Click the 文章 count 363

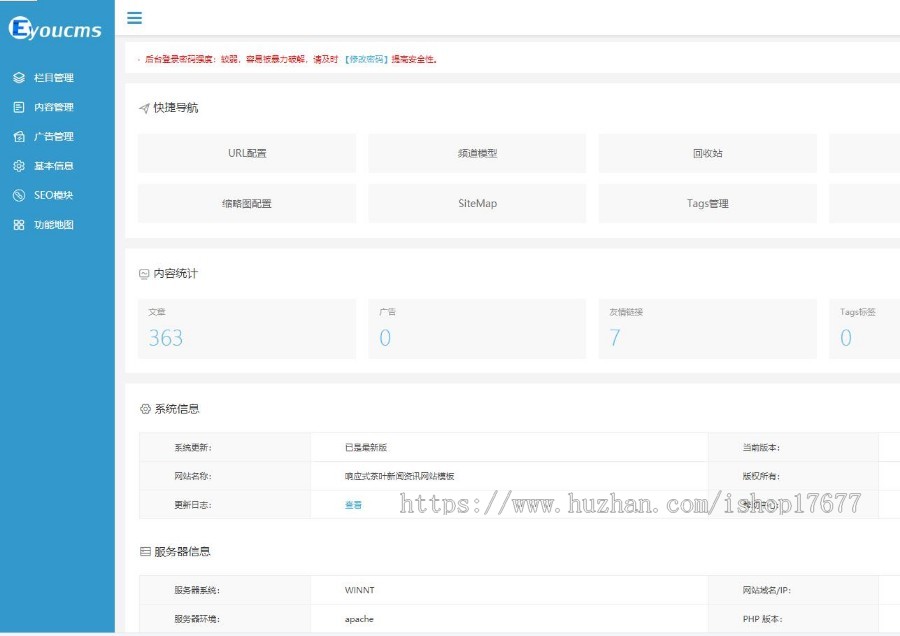click(x=166, y=338)
